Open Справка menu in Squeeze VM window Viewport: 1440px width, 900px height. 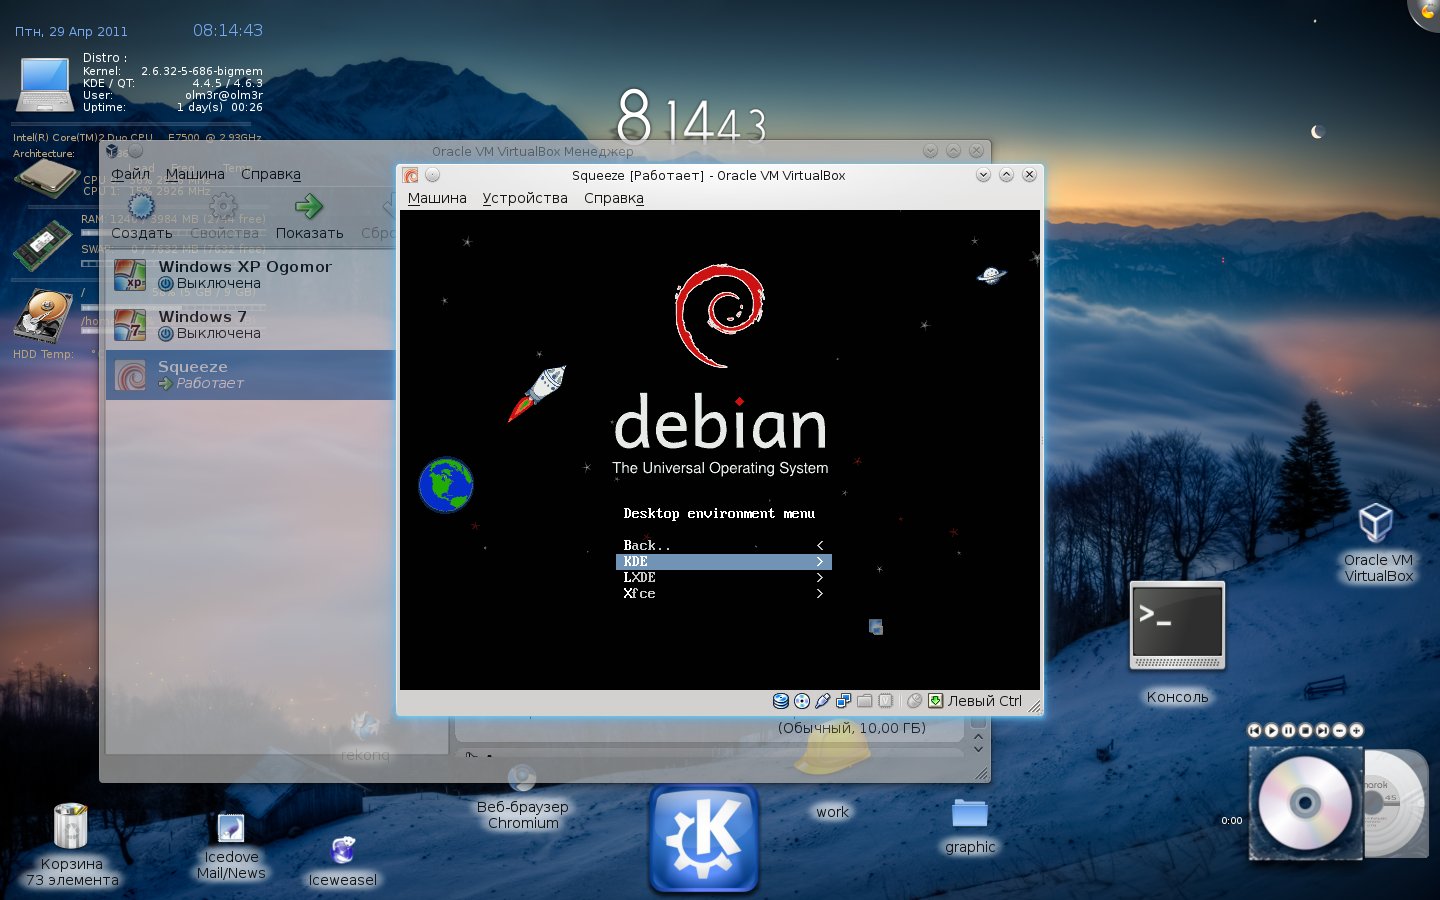(x=614, y=198)
